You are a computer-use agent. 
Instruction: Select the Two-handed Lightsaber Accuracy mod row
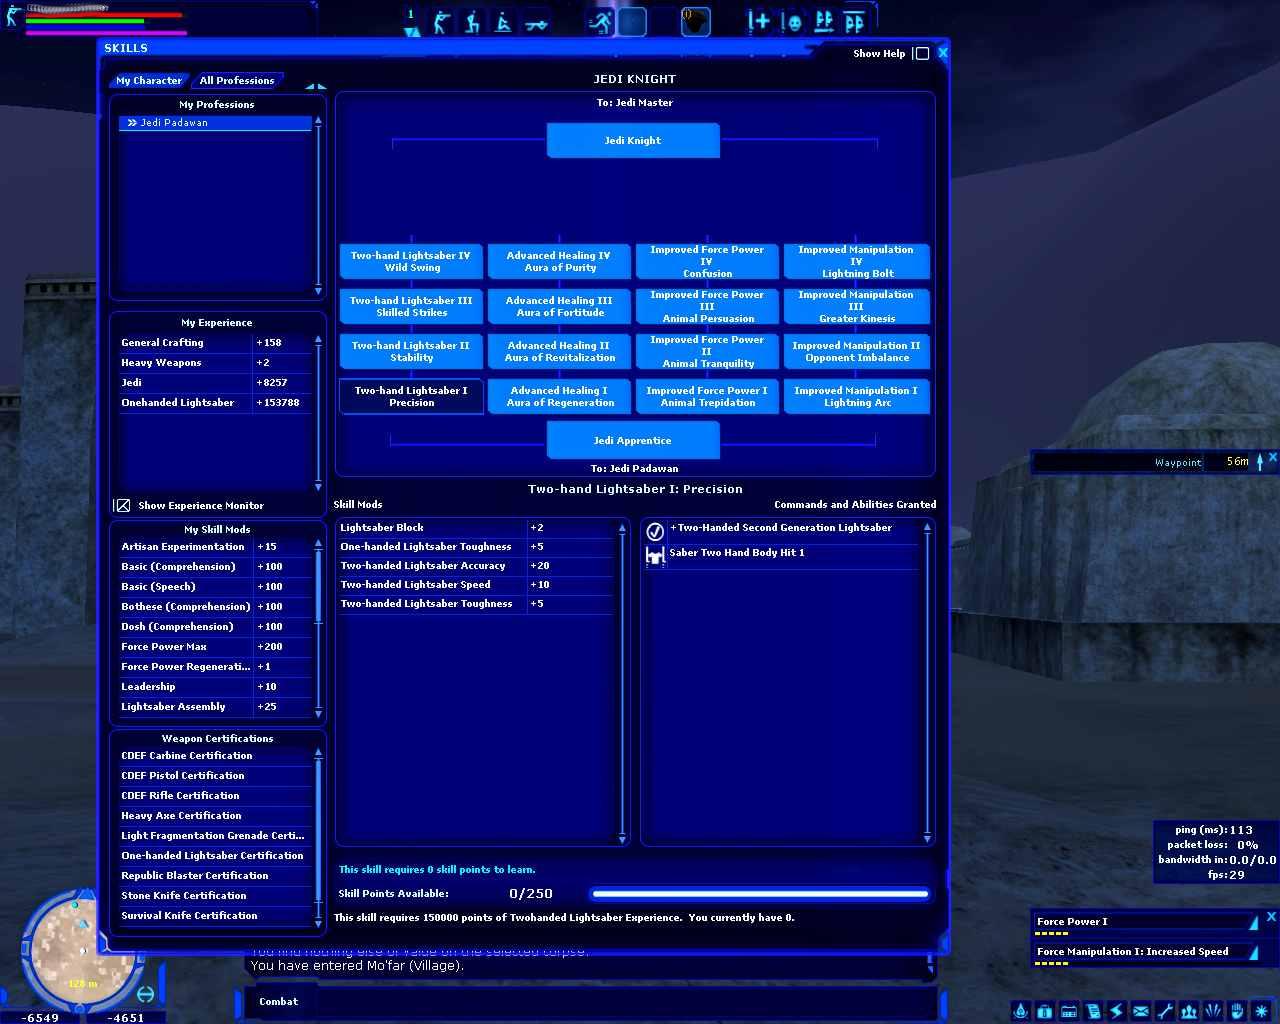tap(476, 566)
